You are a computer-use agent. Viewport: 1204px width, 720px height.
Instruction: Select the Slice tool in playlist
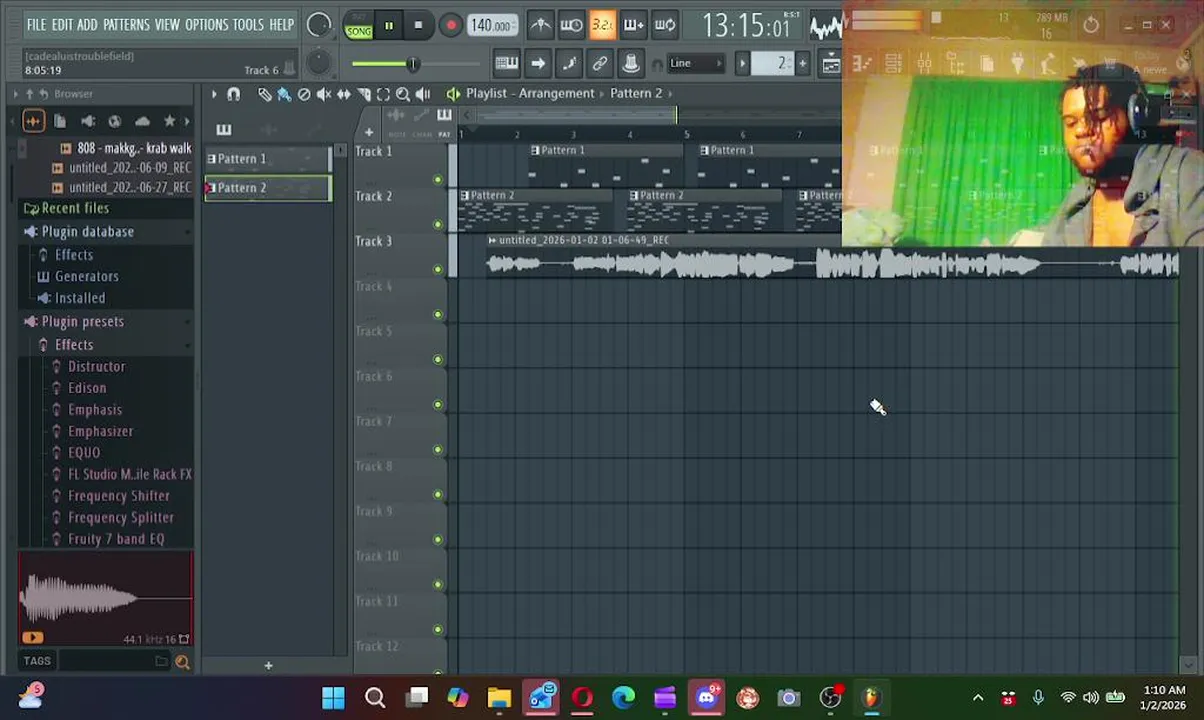(x=364, y=94)
